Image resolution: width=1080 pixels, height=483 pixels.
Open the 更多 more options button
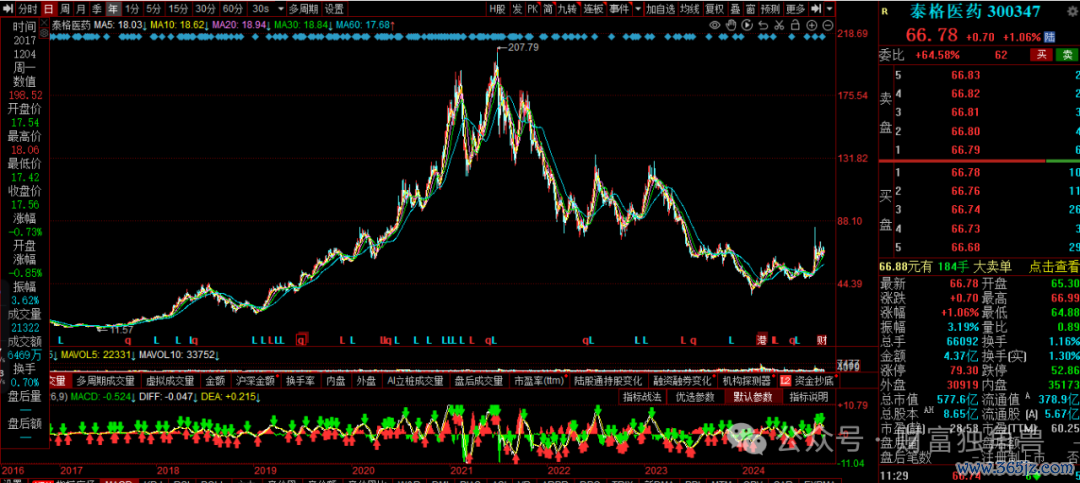(x=796, y=9)
